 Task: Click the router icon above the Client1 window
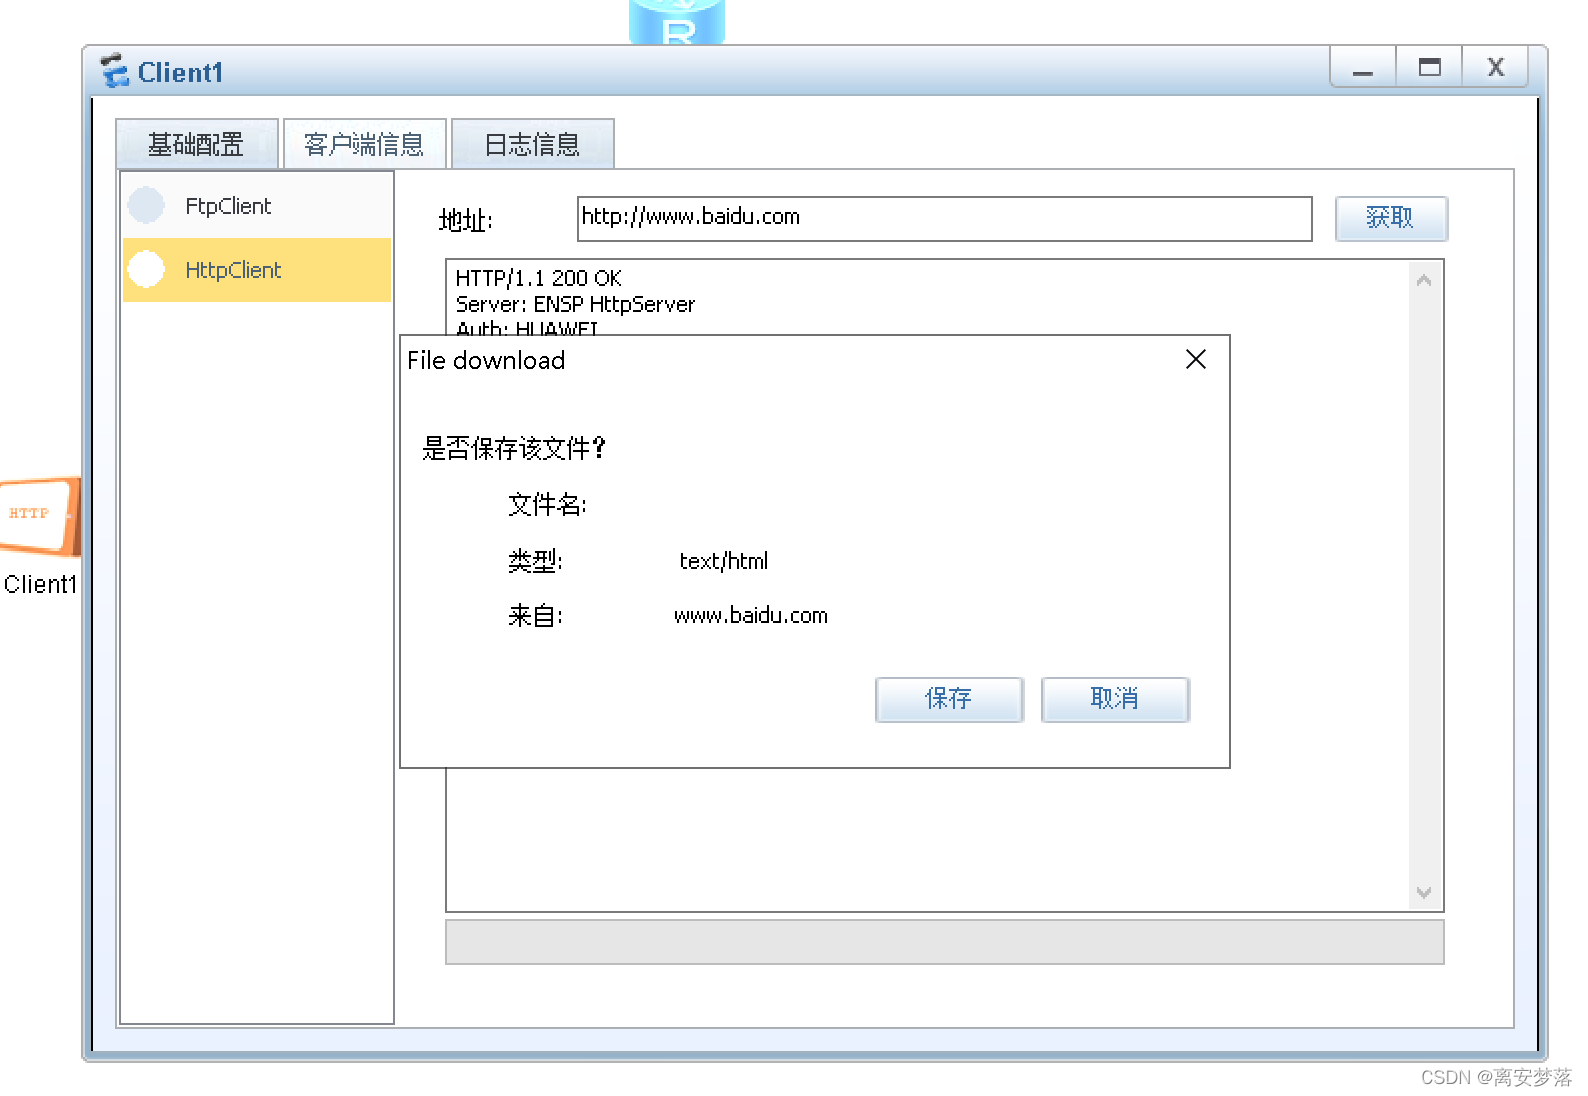point(677,22)
